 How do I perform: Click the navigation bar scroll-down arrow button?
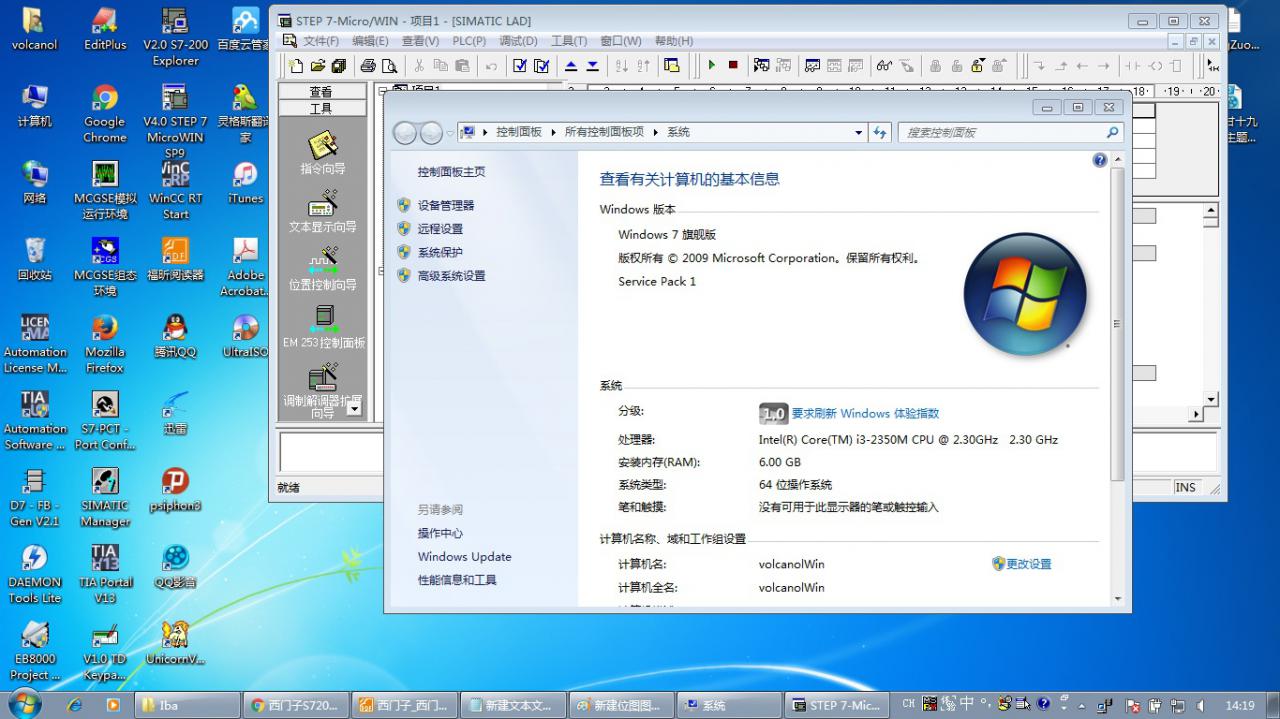coord(353,408)
